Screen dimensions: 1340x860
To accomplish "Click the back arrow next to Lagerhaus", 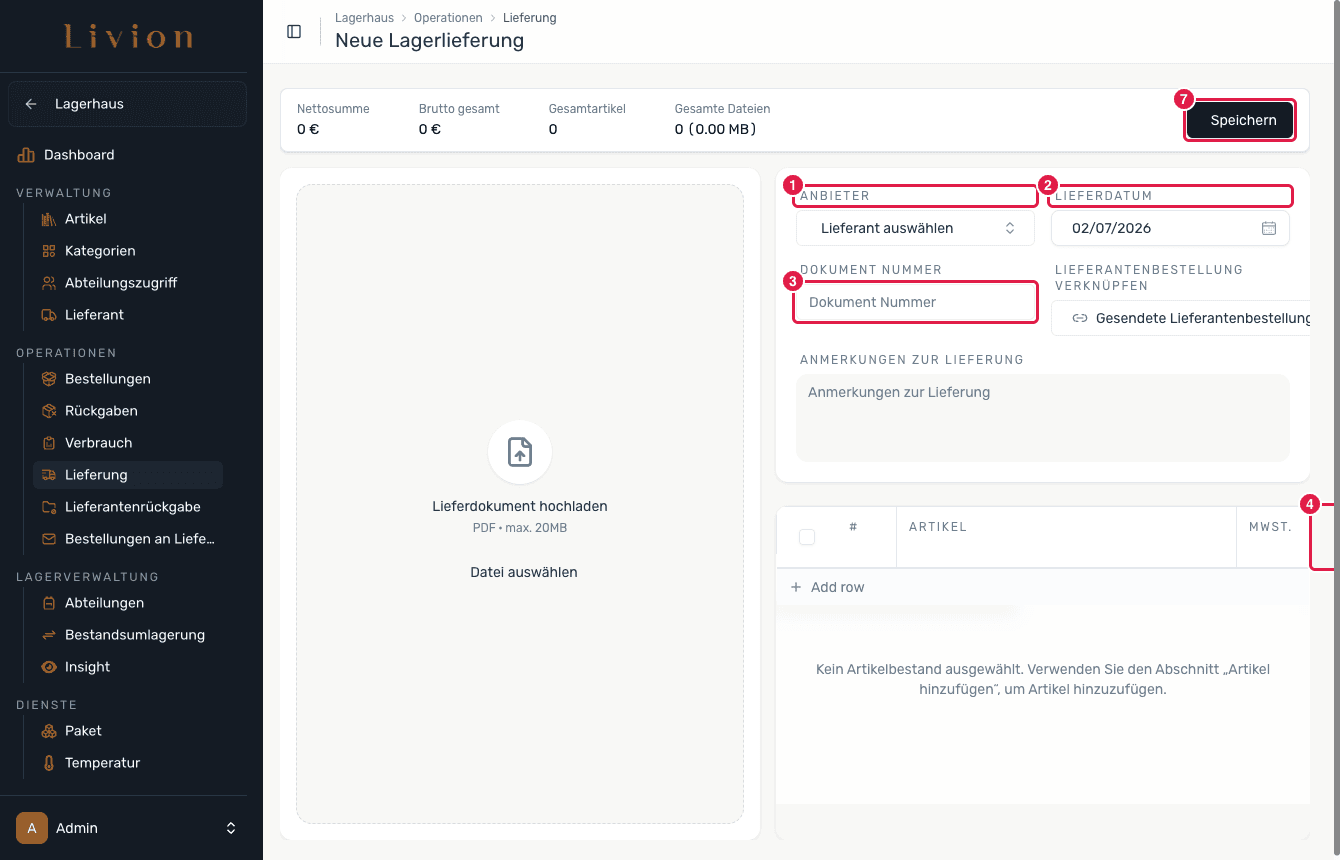I will tap(31, 104).
